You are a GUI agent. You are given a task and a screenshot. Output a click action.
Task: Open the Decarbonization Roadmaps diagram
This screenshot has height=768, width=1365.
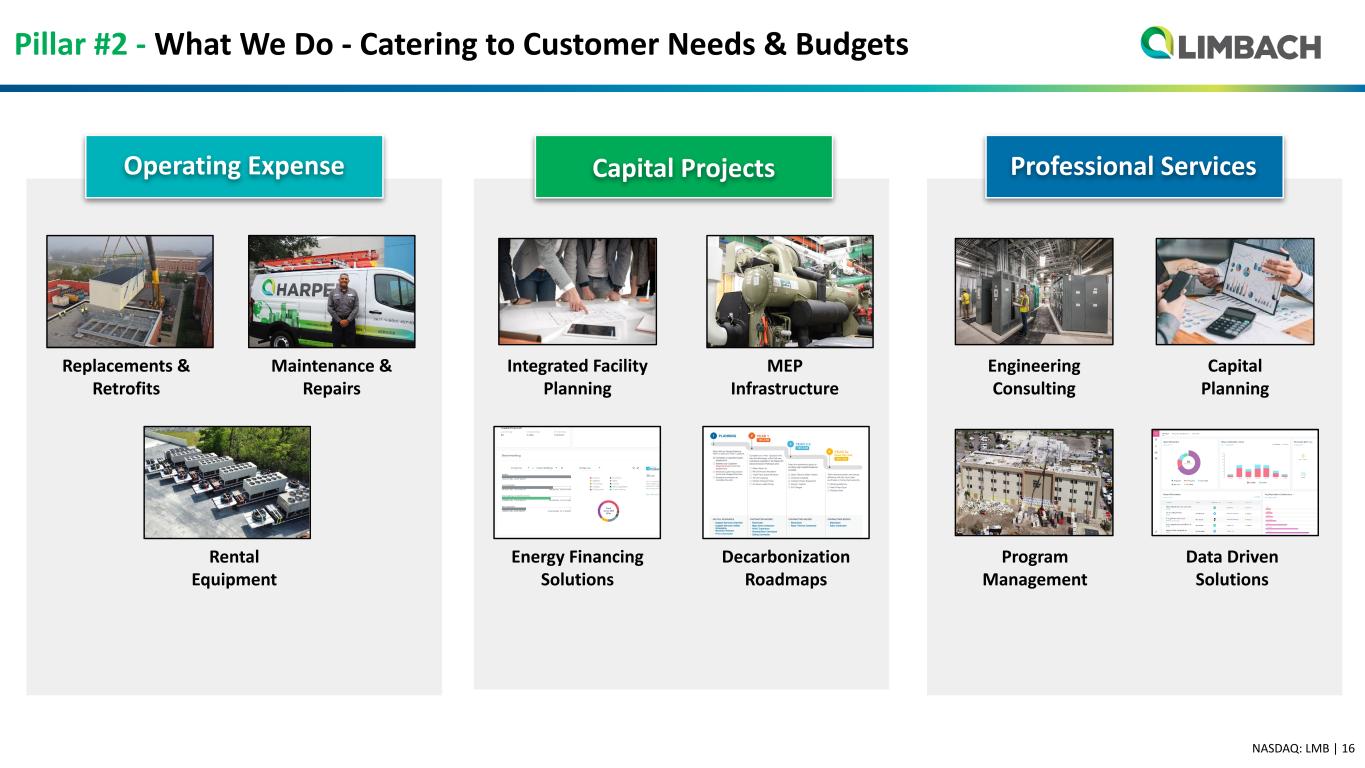787,482
